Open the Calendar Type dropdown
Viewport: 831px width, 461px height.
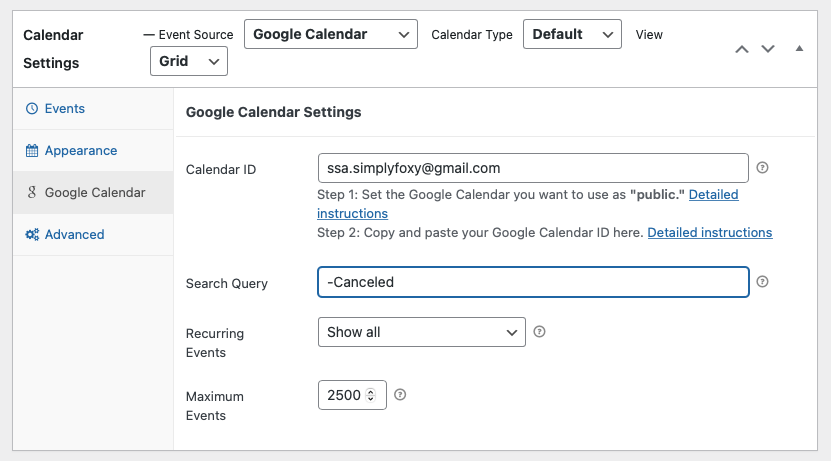(x=572, y=34)
